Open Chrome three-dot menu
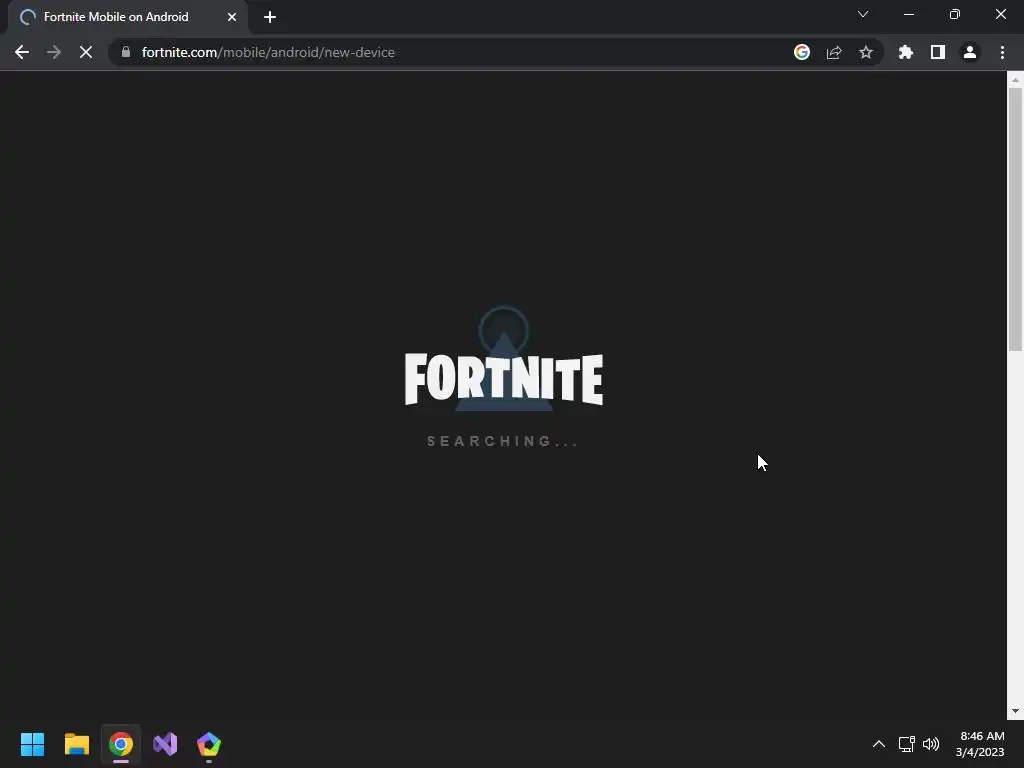Viewport: 1024px width, 768px height. [1002, 52]
